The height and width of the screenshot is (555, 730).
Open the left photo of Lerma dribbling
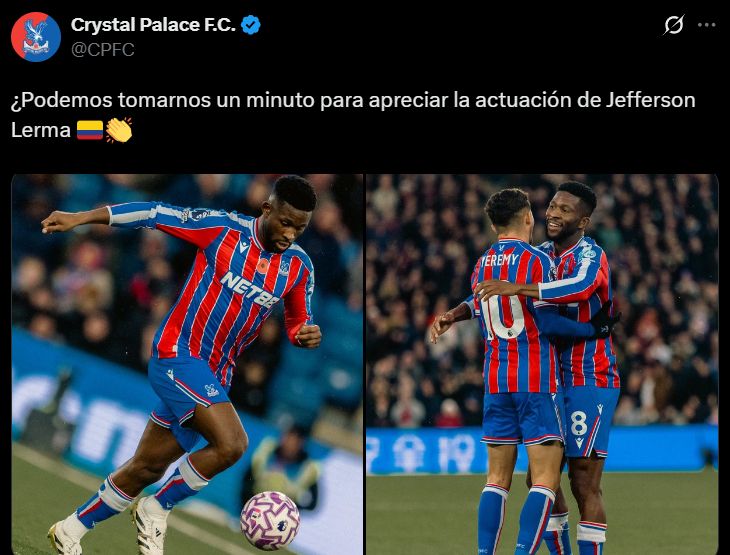click(x=187, y=365)
